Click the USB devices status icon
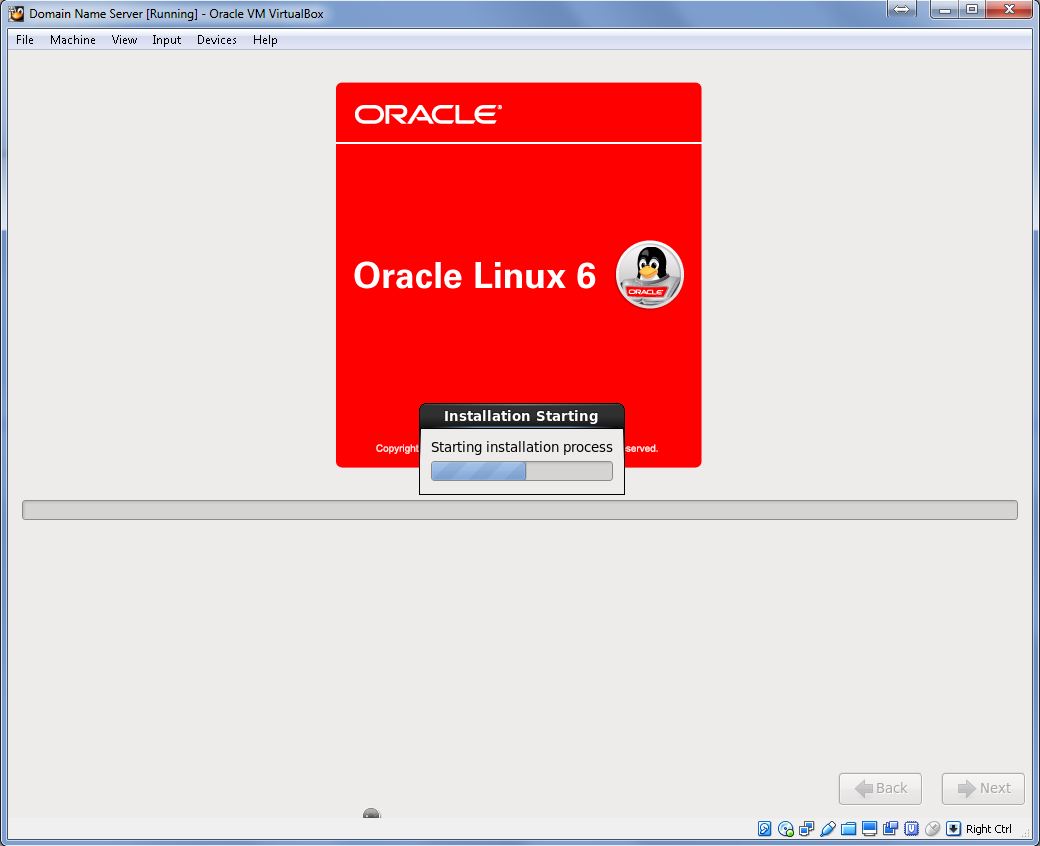 pos(827,828)
